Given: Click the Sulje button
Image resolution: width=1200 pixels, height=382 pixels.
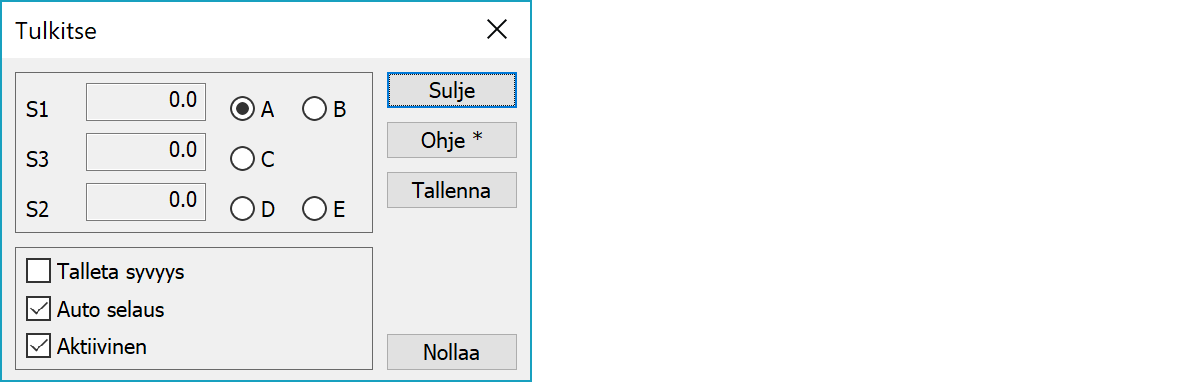Looking at the screenshot, I should [452, 90].
